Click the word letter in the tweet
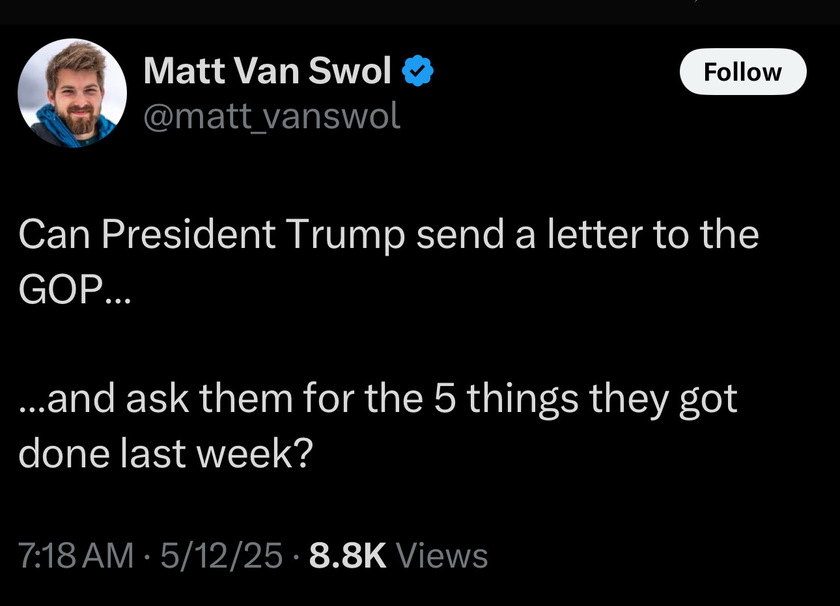This screenshot has width=840, height=606. coord(595,234)
